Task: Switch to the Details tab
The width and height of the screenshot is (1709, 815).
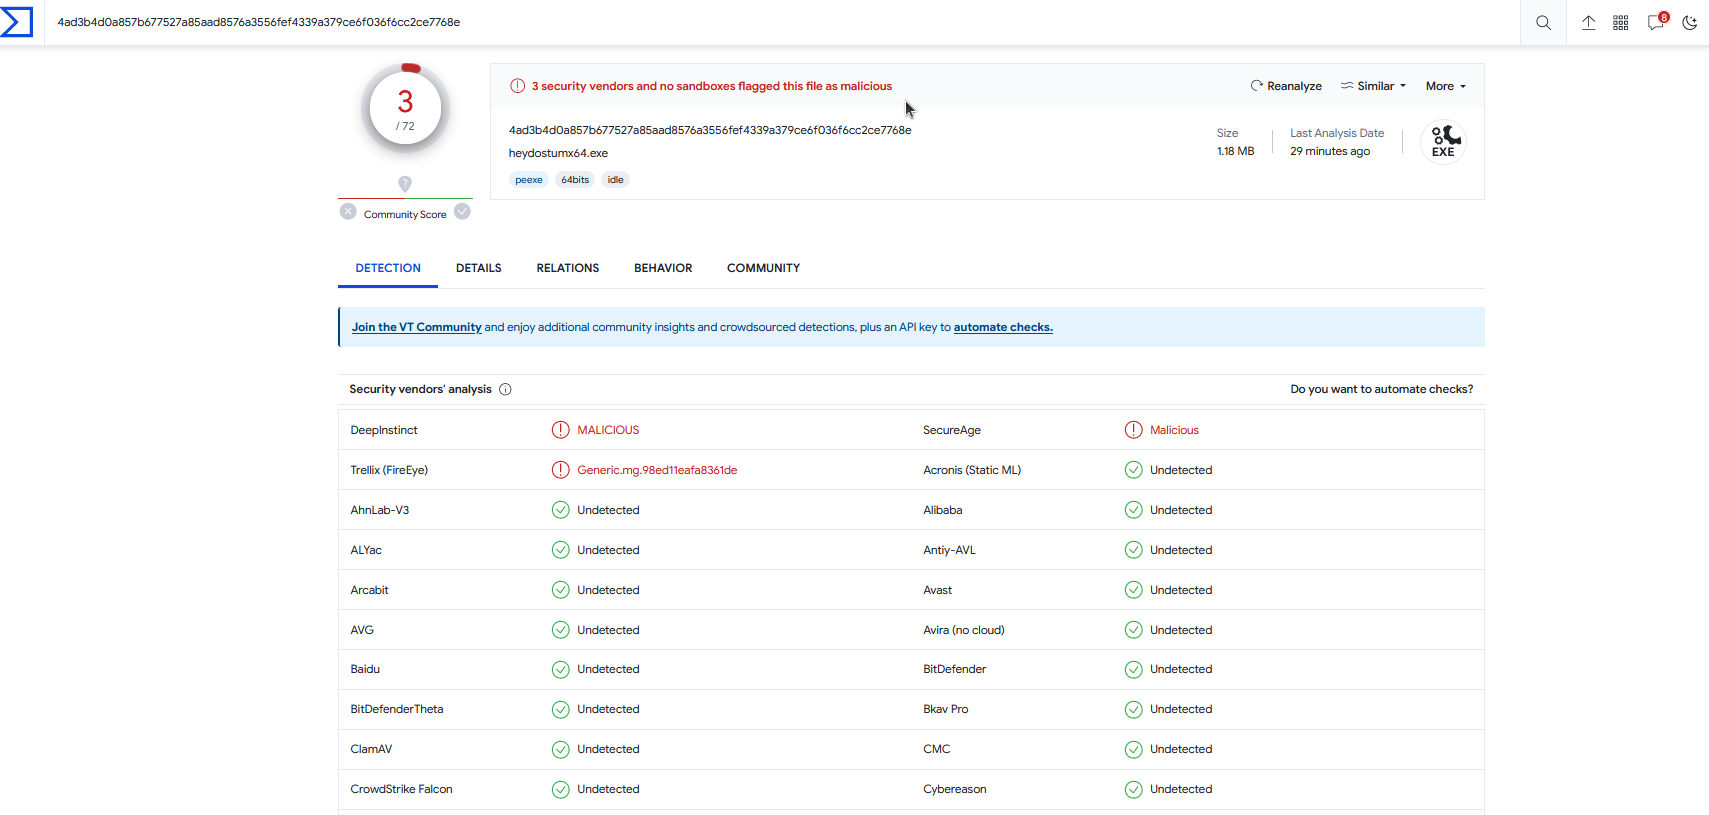Action: pyautogui.click(x=478, y=268)
